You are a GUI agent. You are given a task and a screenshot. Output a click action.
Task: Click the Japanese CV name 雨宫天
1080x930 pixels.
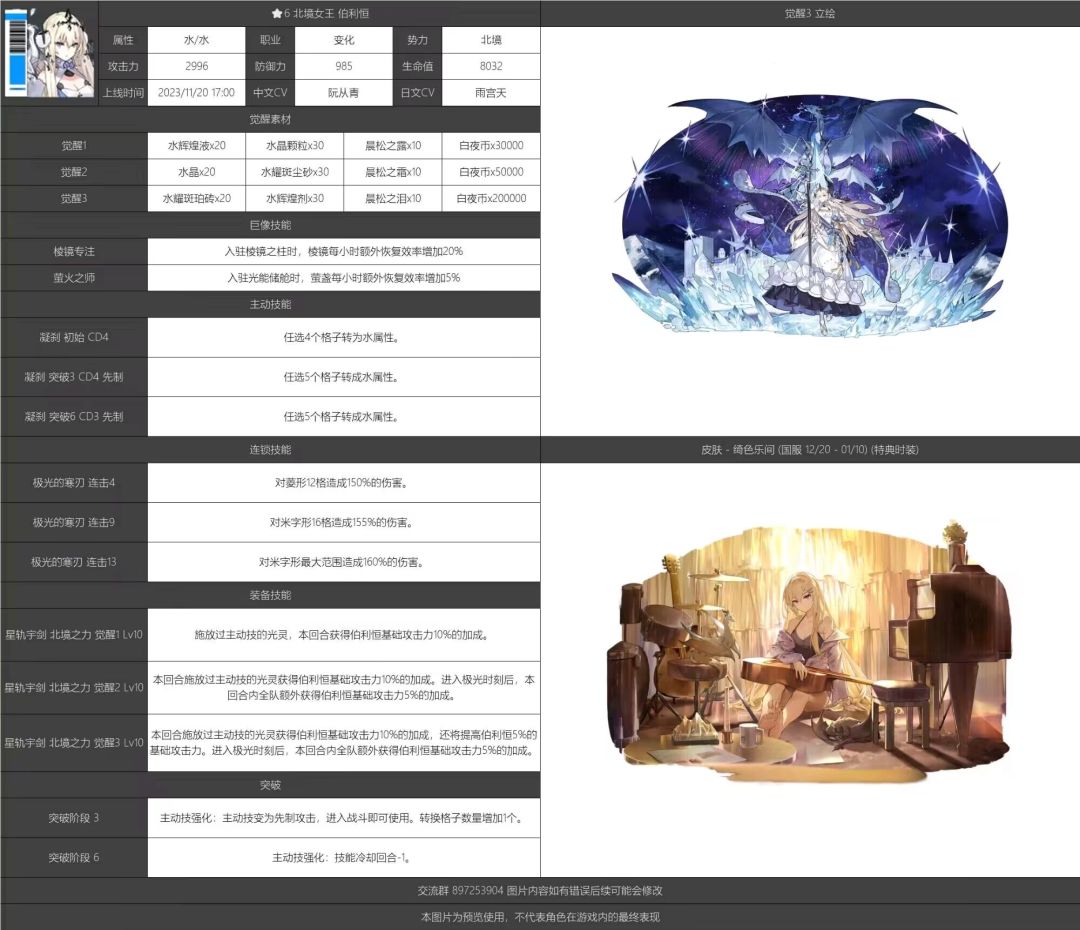point(491,92)
